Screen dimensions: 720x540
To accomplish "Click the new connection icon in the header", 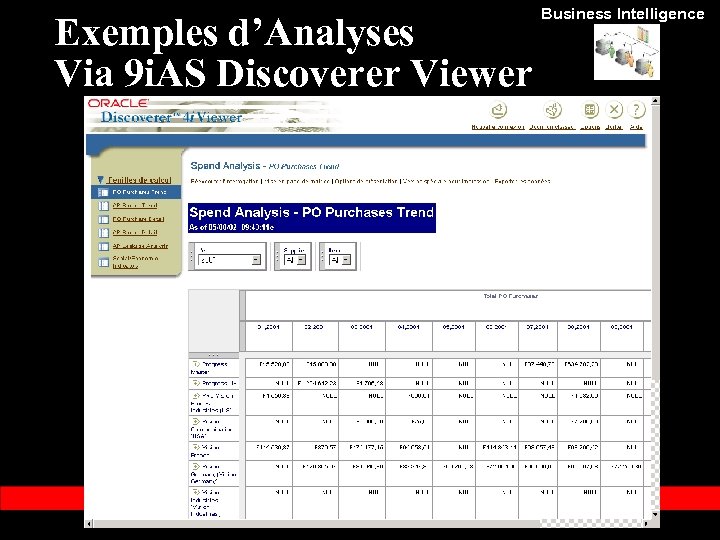I will (x=499, y=110).
